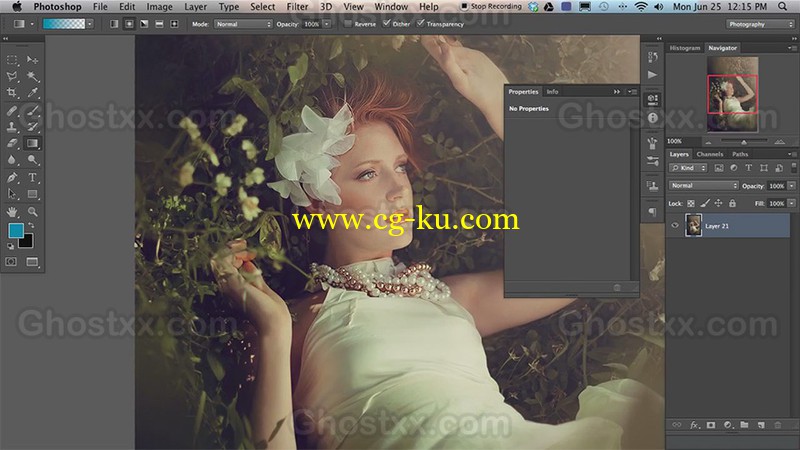Open layer Fill dropdown arrow
Viewport: 800px width, 450px height.
click(792, 204)
